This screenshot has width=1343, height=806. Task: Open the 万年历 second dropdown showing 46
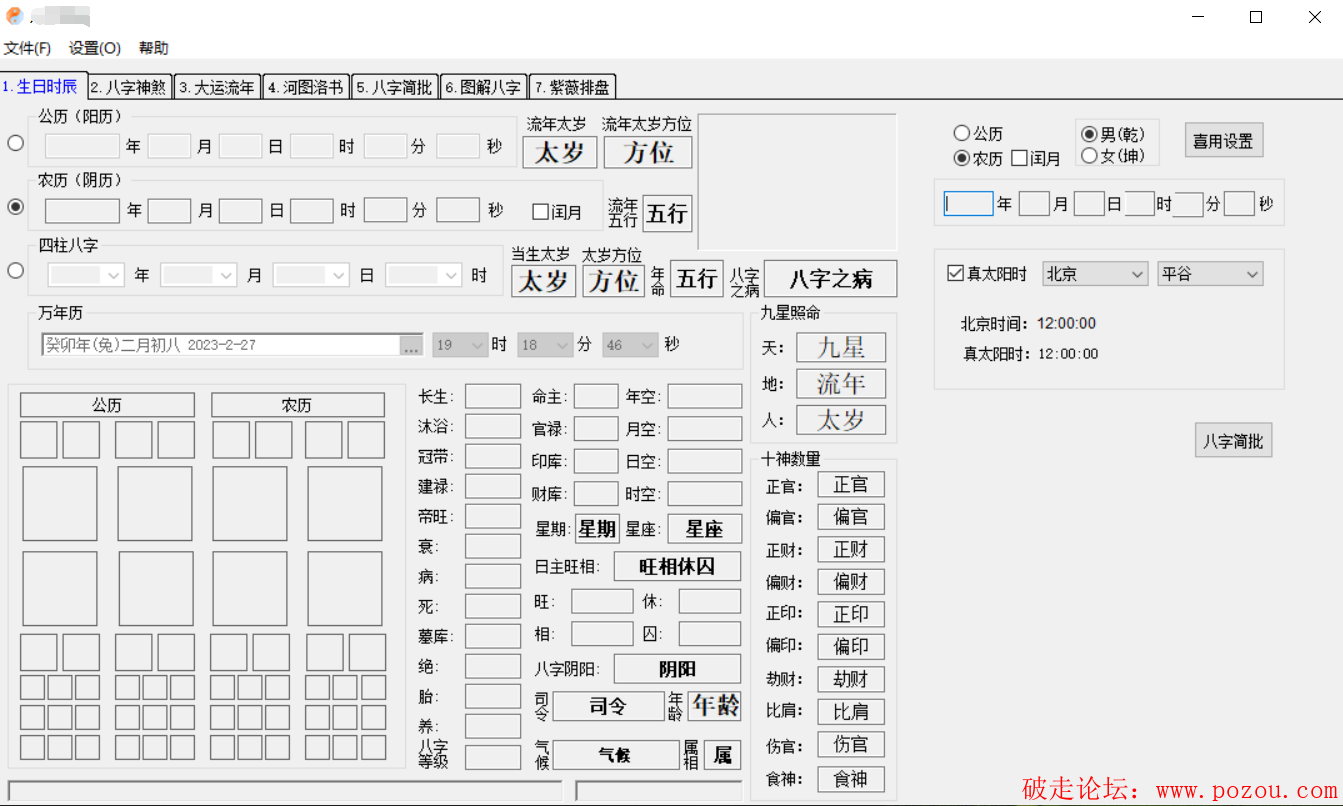[630, 345]
